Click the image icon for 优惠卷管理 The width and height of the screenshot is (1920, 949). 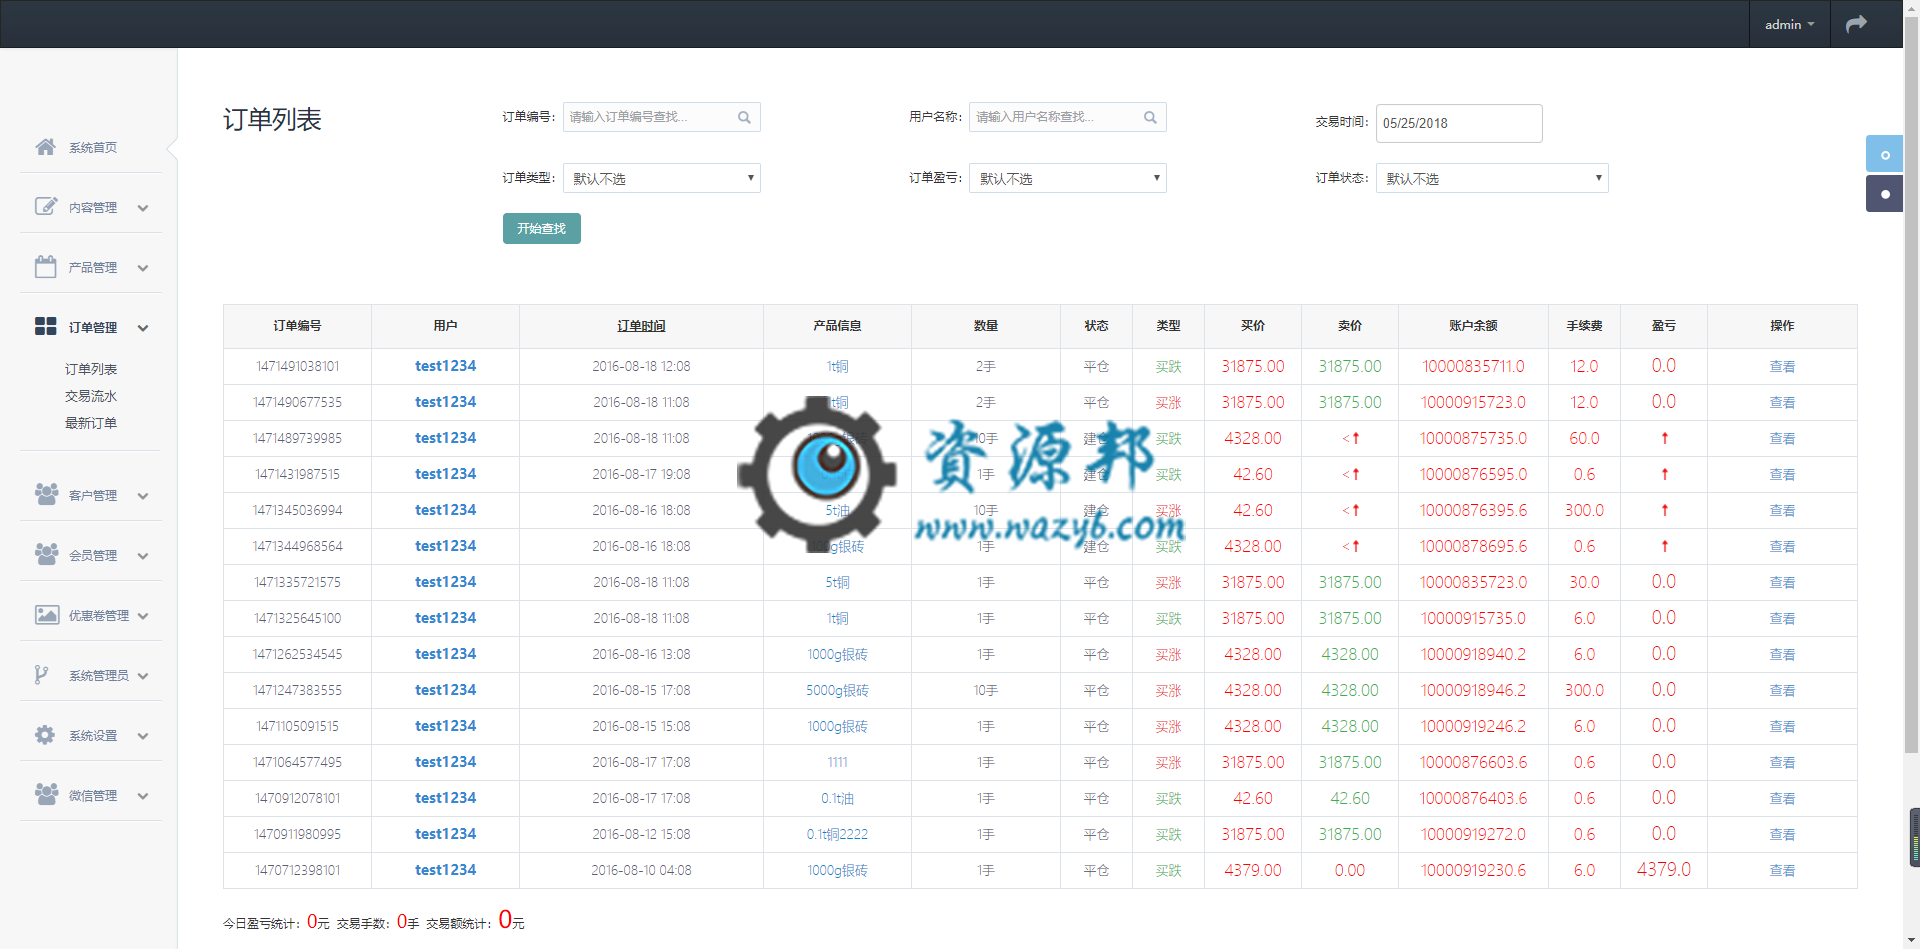tap(46, 615)
